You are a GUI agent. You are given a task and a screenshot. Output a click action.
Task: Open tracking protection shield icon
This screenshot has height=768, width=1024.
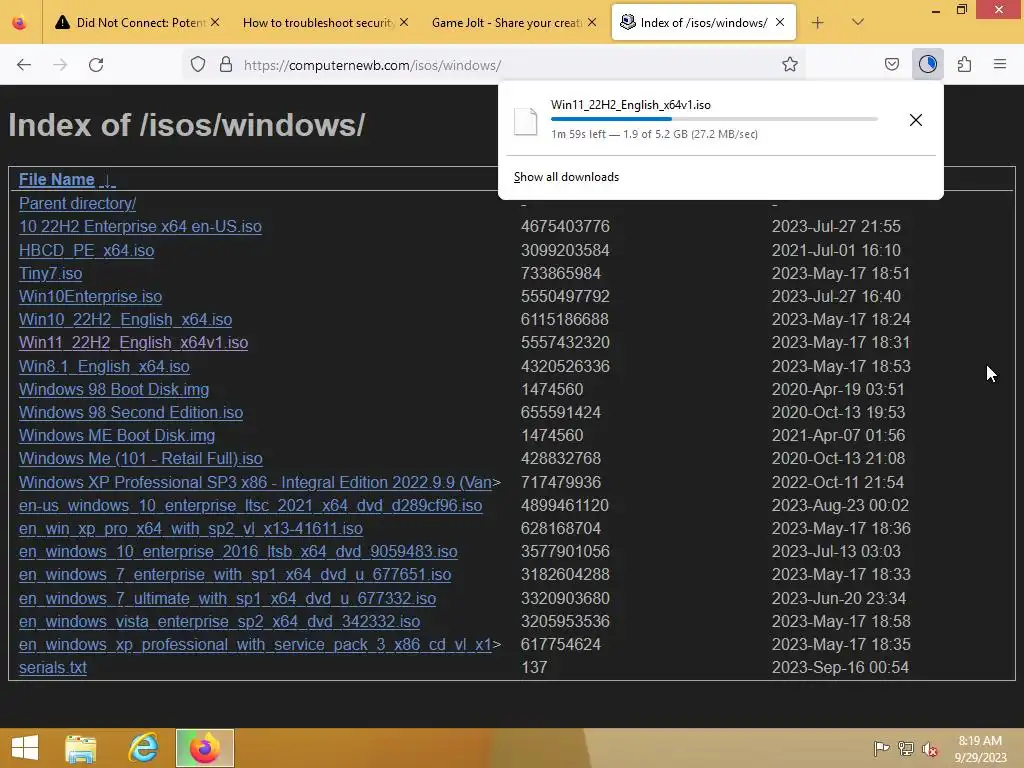coord(198,65)
